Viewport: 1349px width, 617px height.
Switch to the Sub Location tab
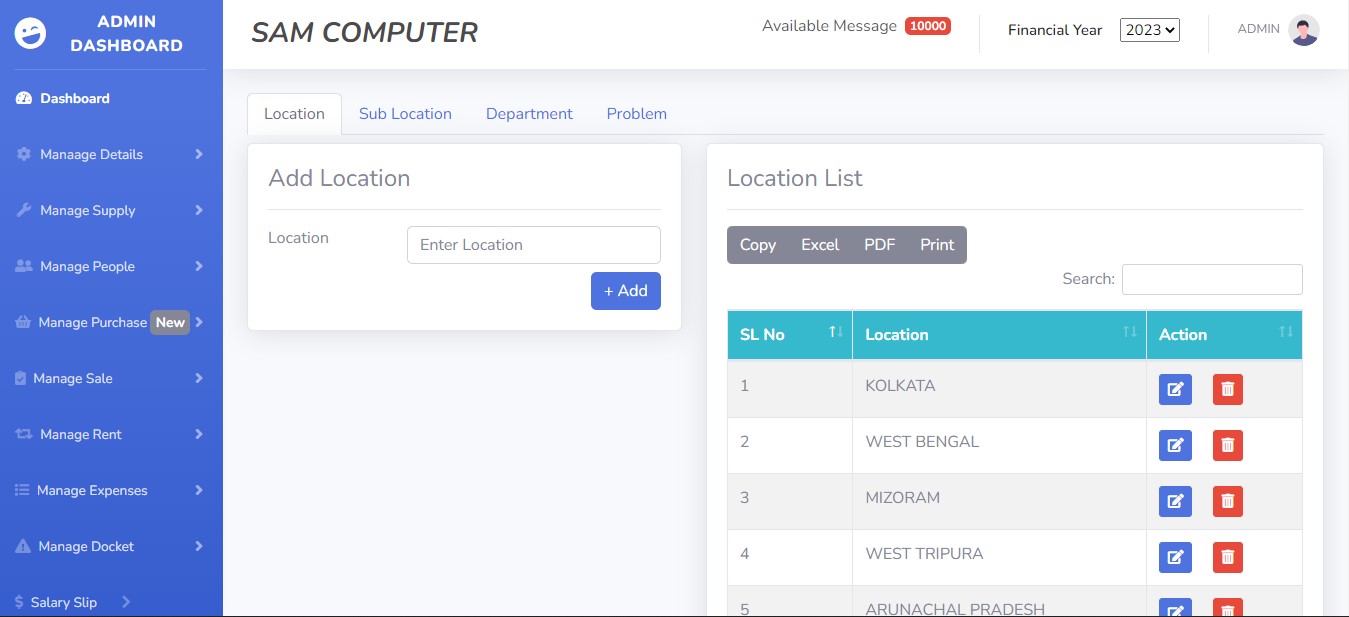click(x=405, y=114)
